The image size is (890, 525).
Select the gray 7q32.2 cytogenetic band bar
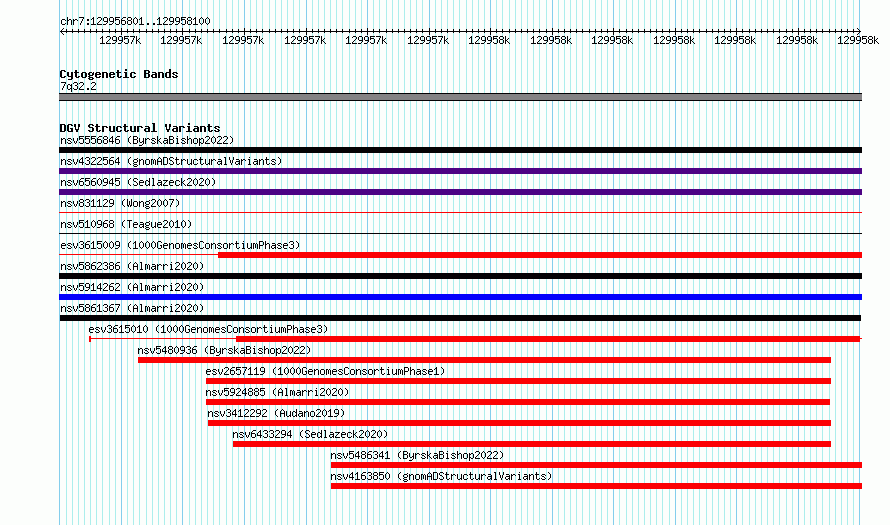pos(460,97)
